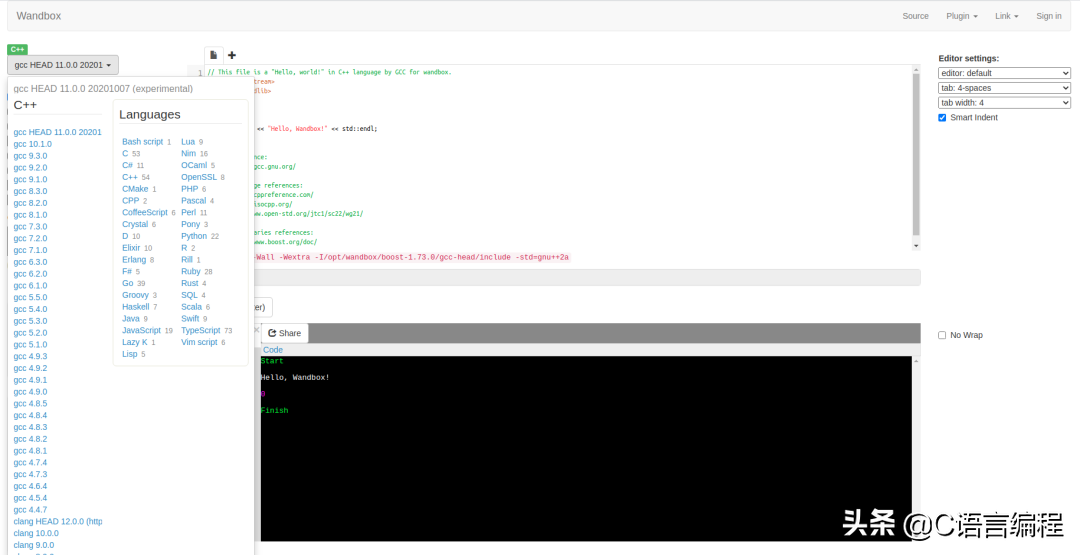Choose JavaScript language

tap(141, 331)
